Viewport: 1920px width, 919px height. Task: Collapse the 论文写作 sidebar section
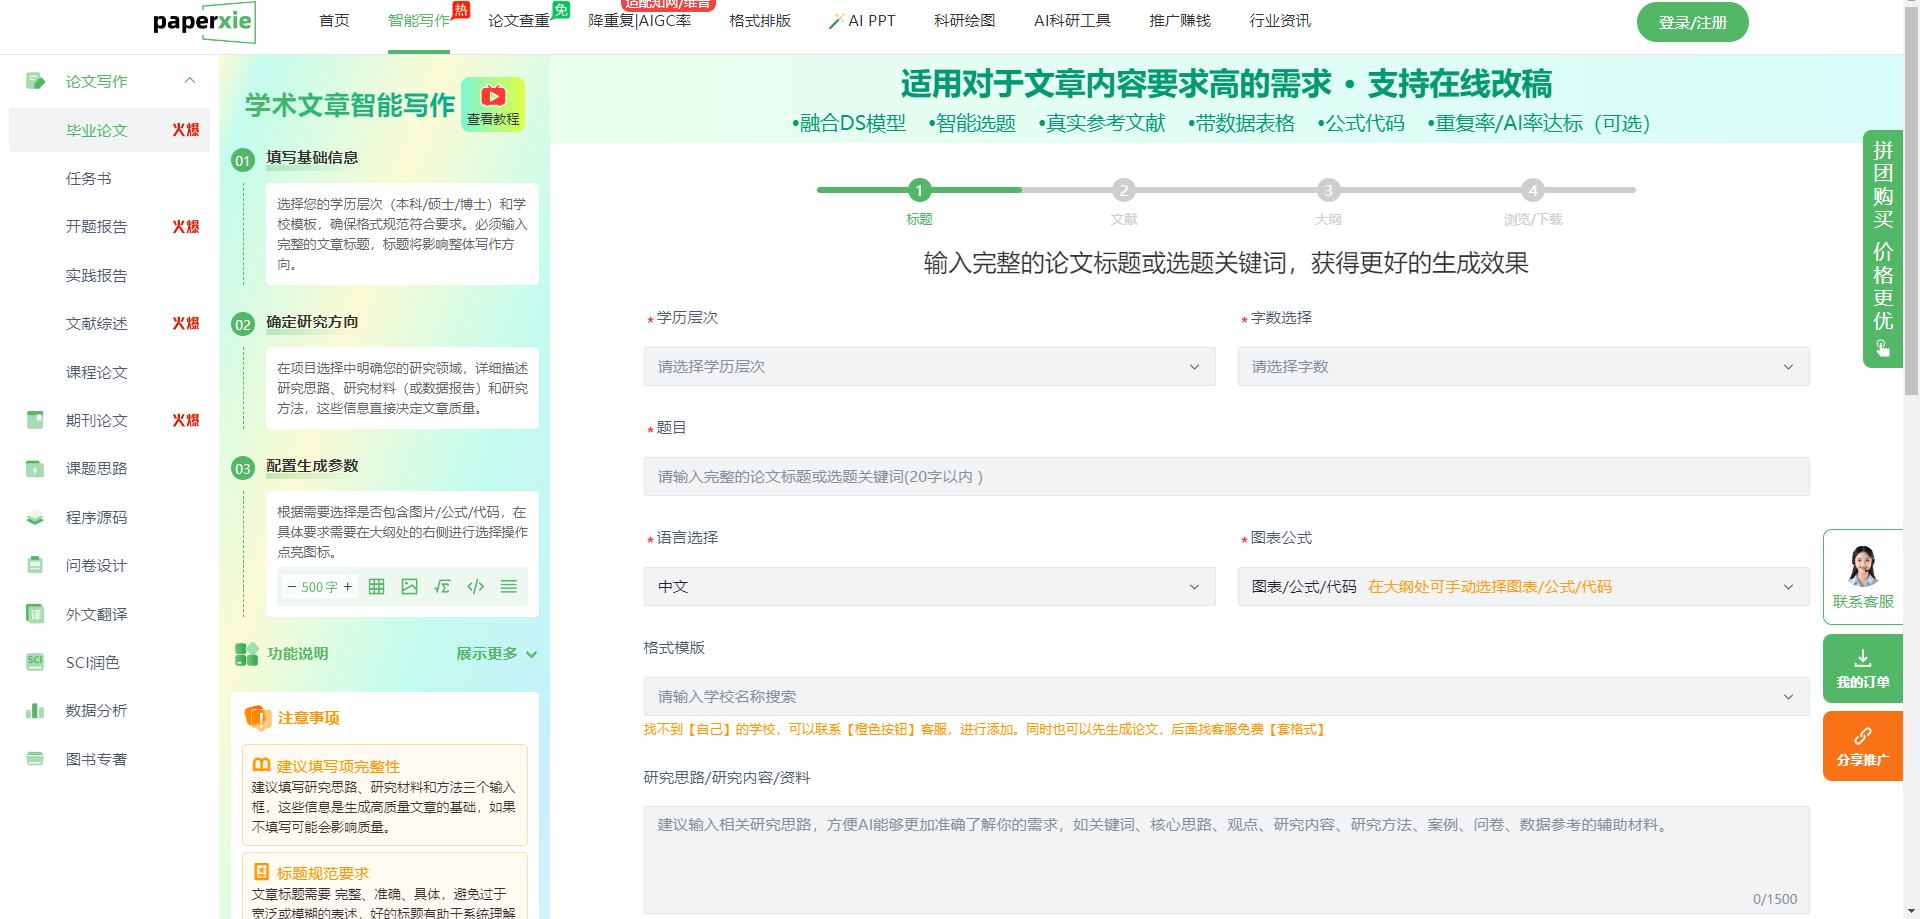(189, 81)
